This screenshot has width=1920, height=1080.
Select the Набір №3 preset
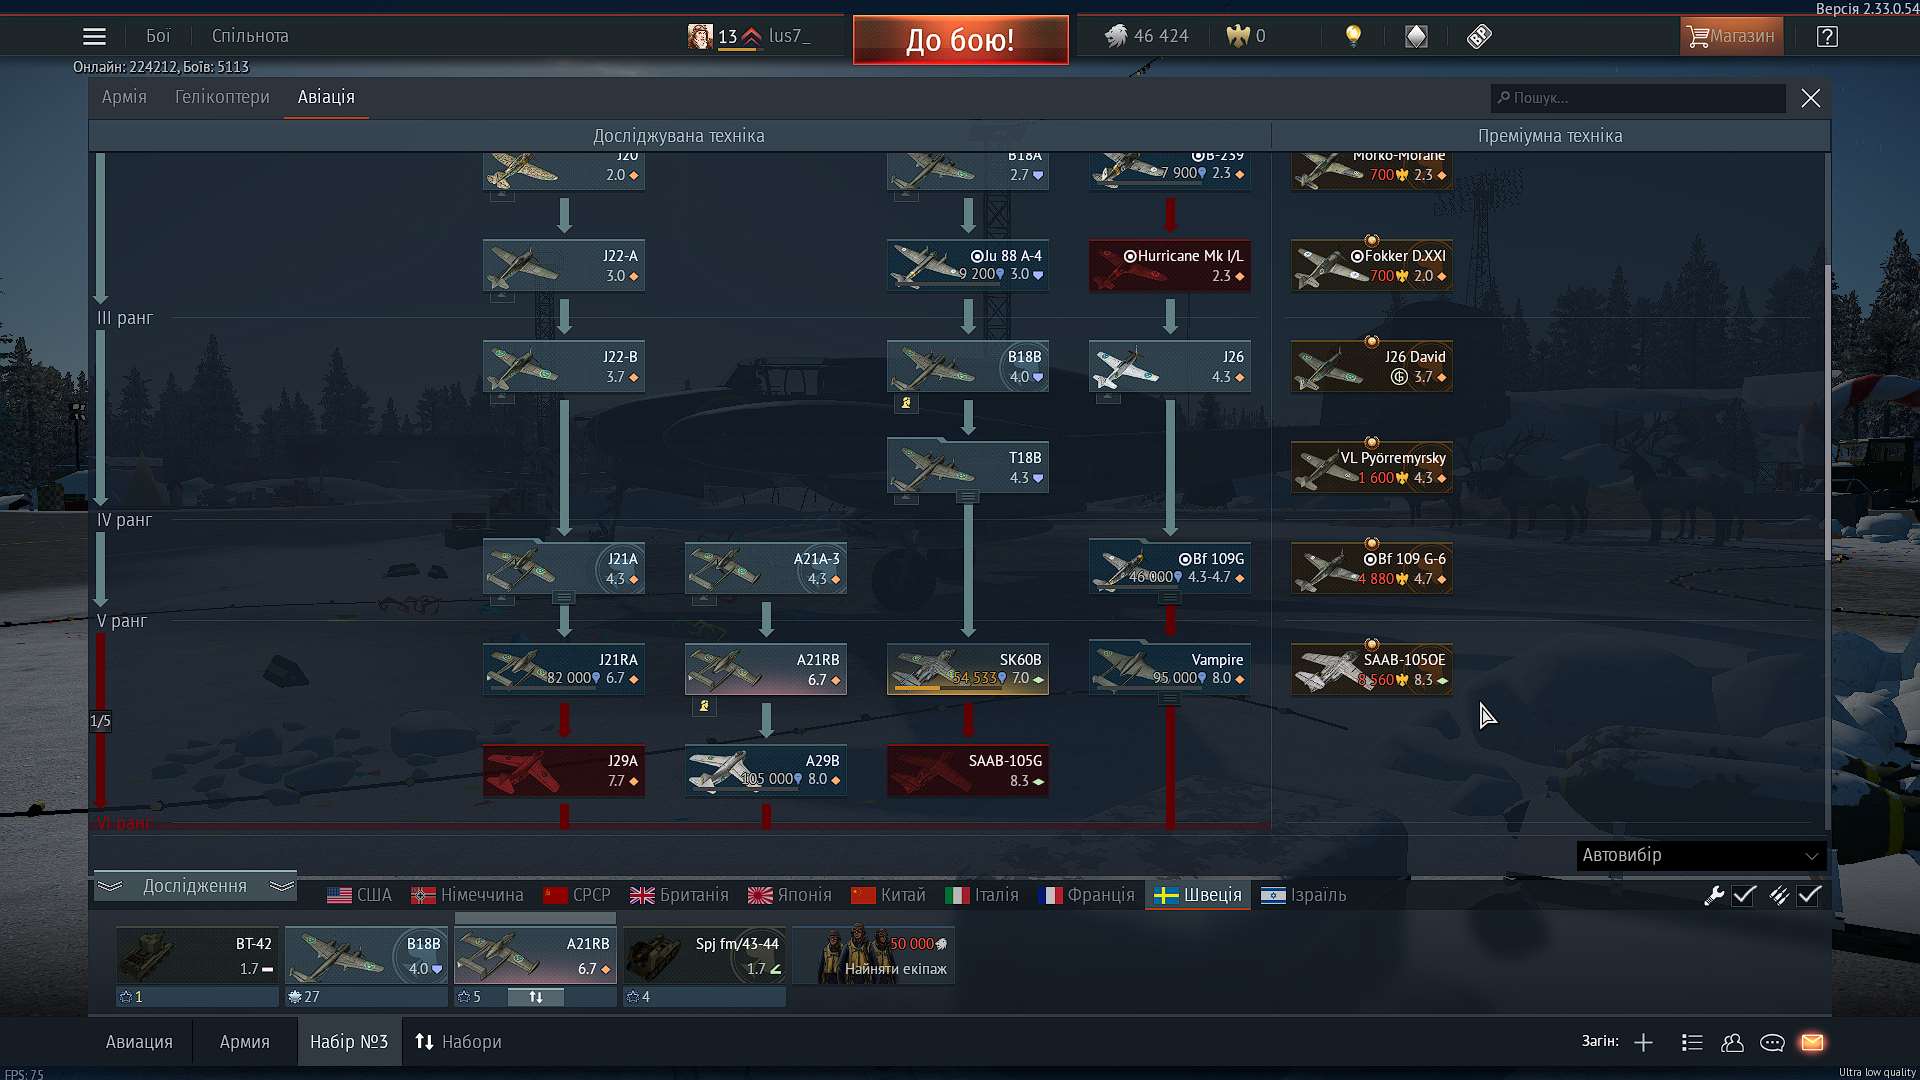coord(349,1042)
